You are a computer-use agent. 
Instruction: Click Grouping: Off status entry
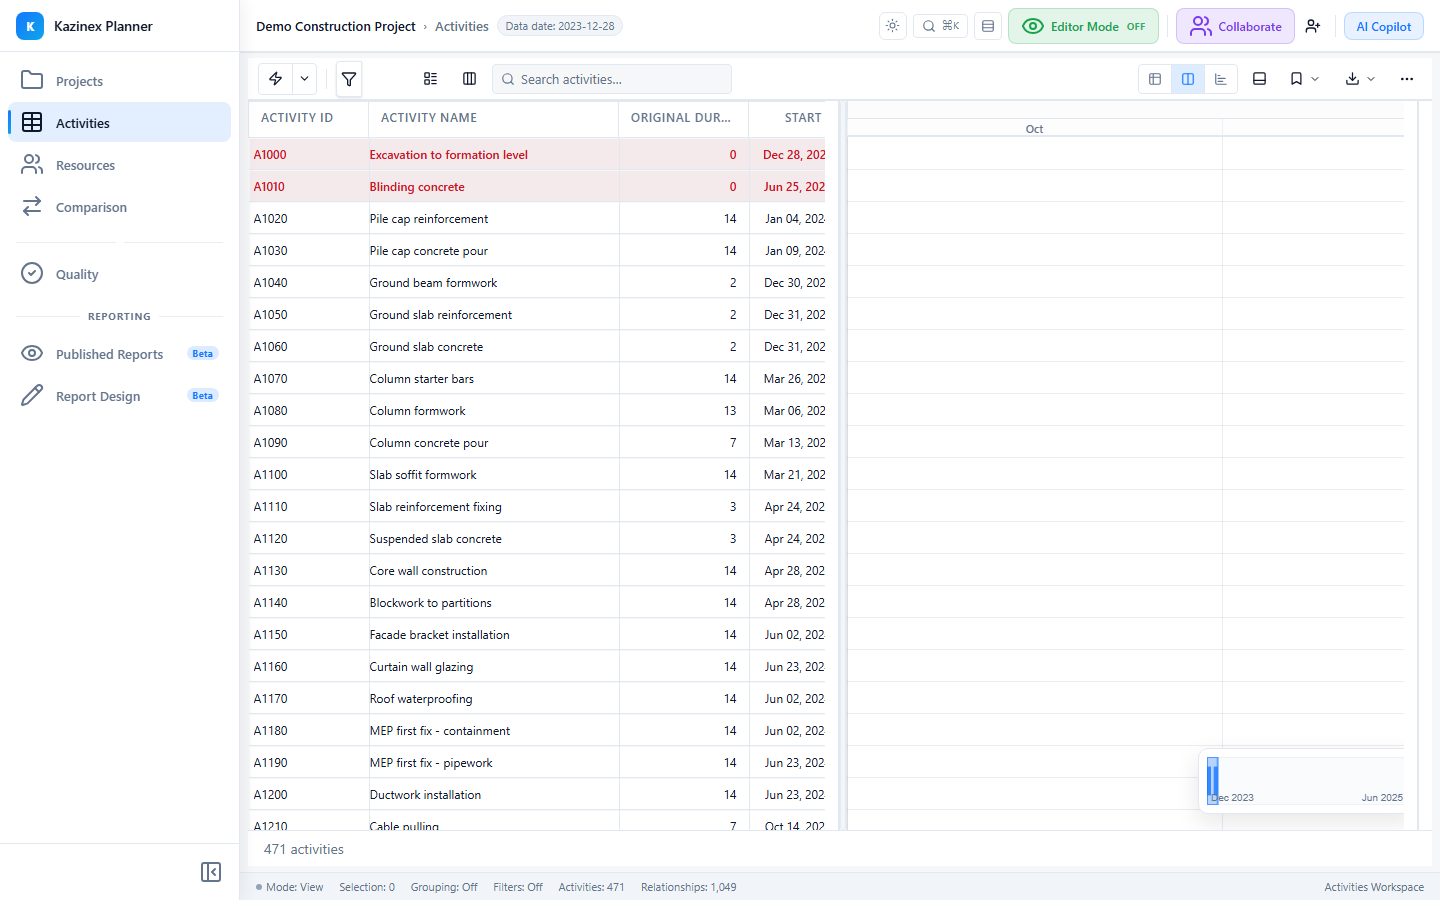coord(444,887)
